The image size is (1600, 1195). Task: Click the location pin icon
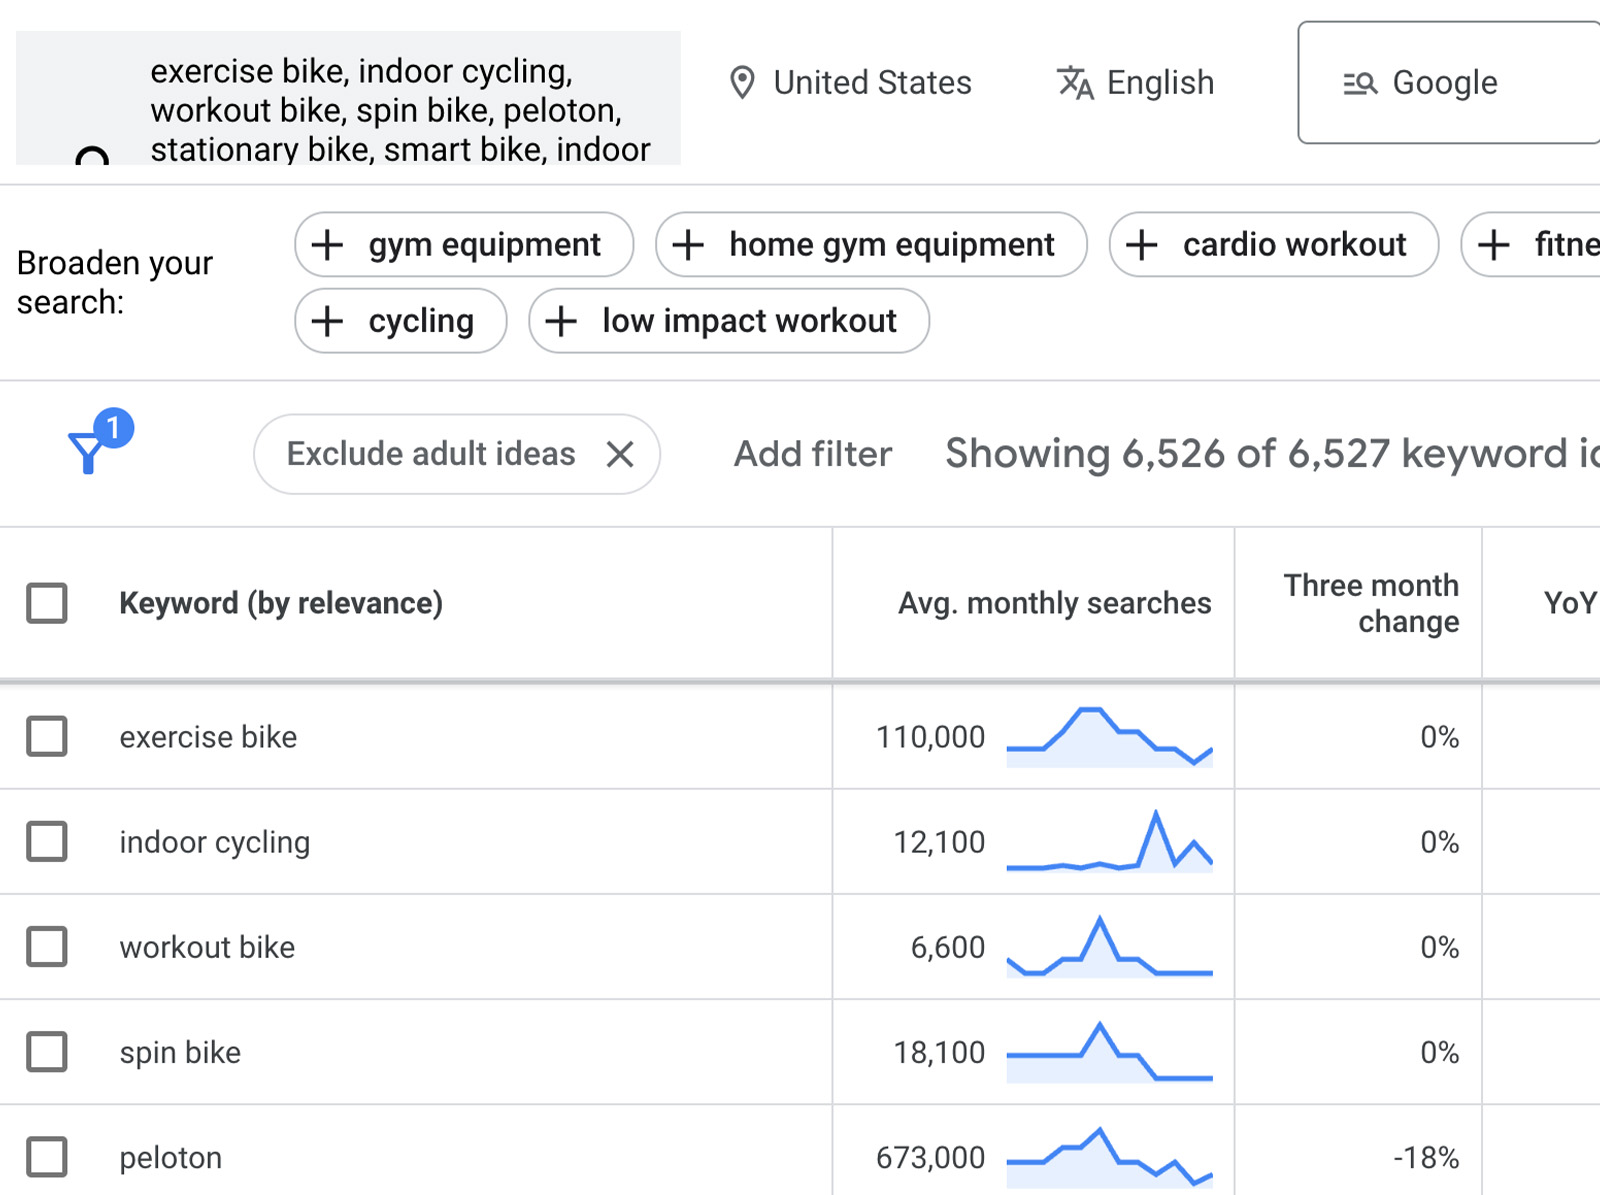(x=742, y=83)
